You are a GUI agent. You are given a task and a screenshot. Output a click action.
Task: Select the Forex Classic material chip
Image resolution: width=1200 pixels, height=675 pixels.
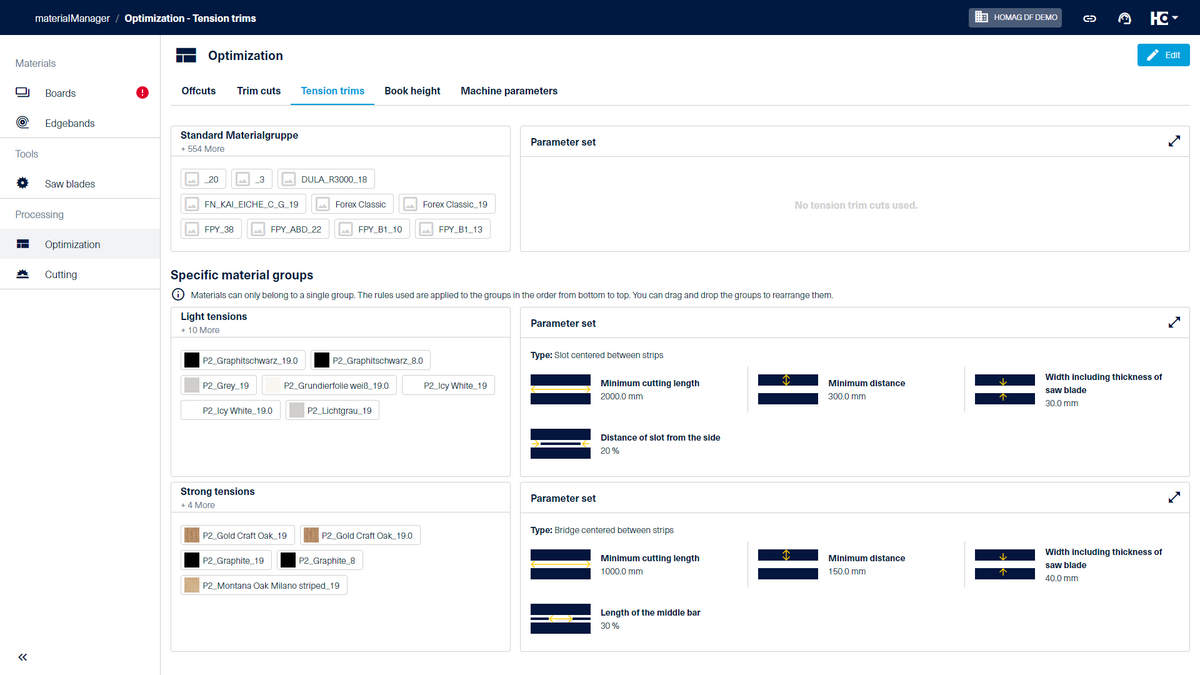point(351,204)
